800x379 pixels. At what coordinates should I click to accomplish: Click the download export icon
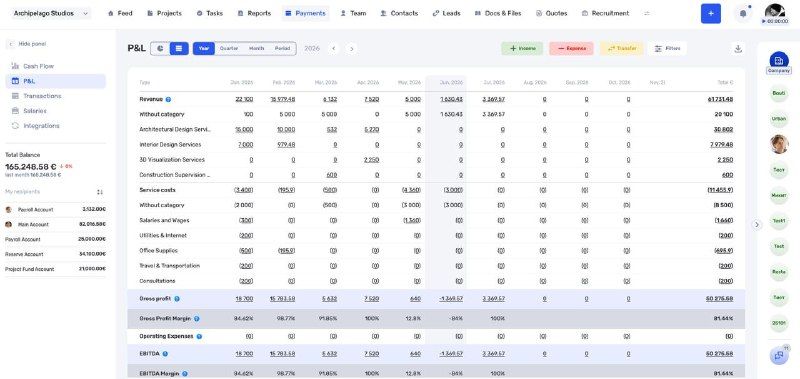pos(738,48)
